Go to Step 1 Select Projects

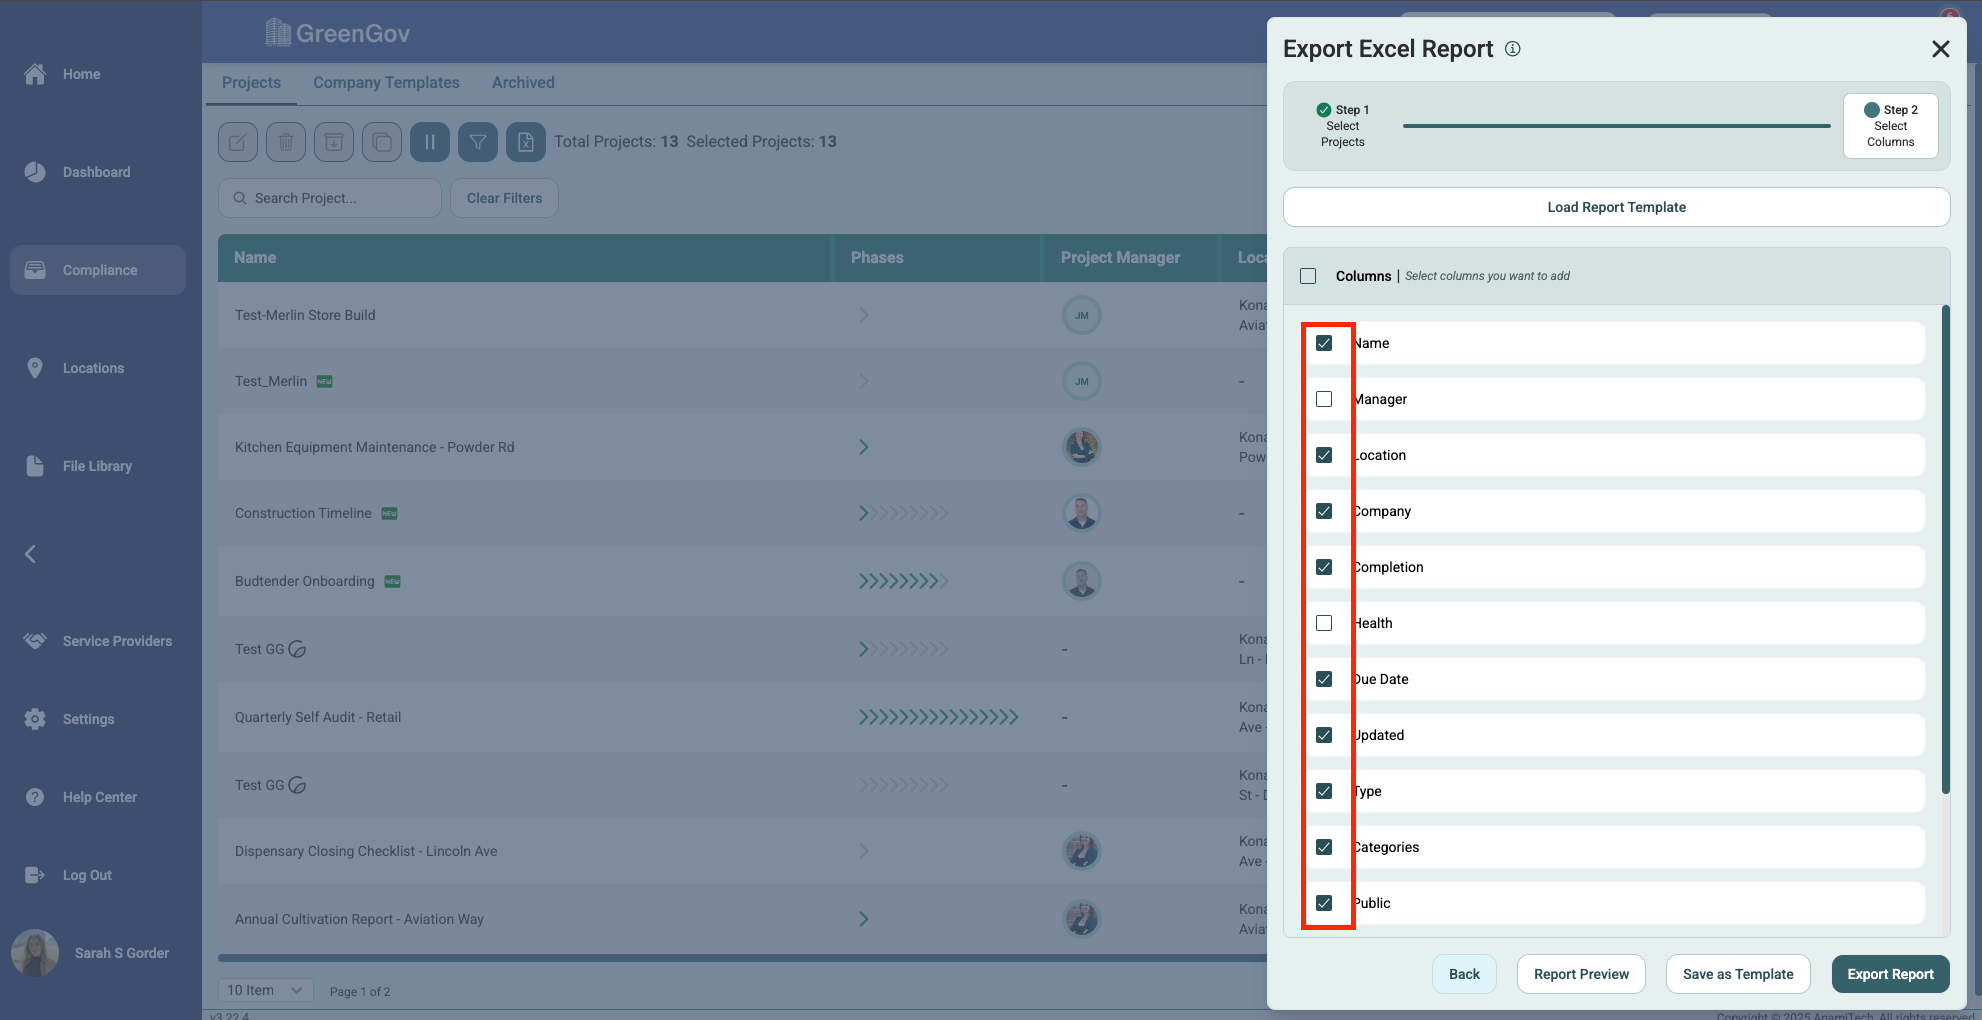pos(1343,126)
